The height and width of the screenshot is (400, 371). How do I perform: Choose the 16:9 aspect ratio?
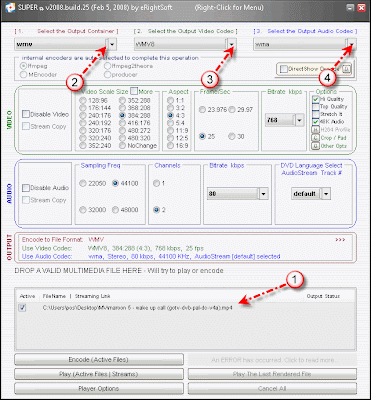(x=171, y=145)
